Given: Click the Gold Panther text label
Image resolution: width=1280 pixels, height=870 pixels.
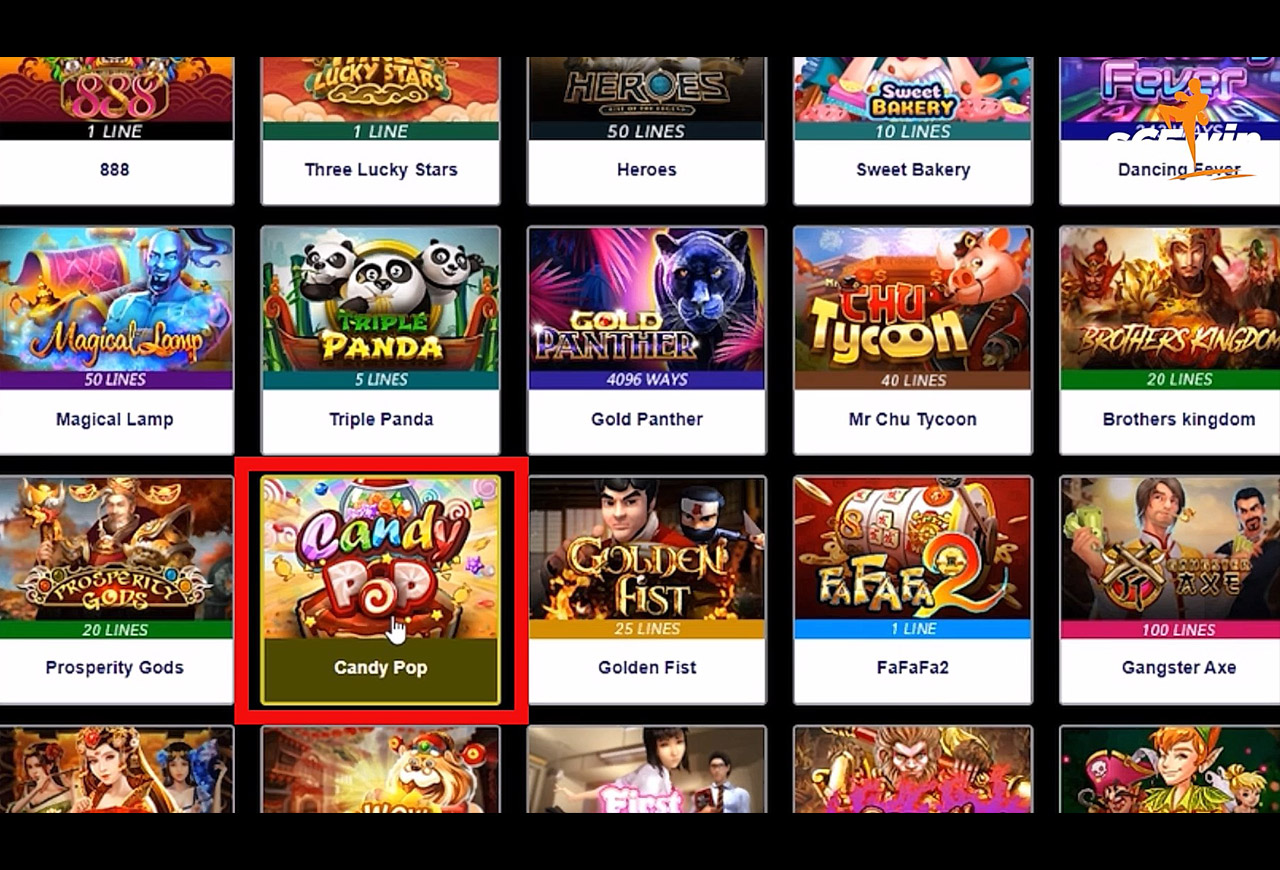Looking at the screenshot, I should pos(647,419).
